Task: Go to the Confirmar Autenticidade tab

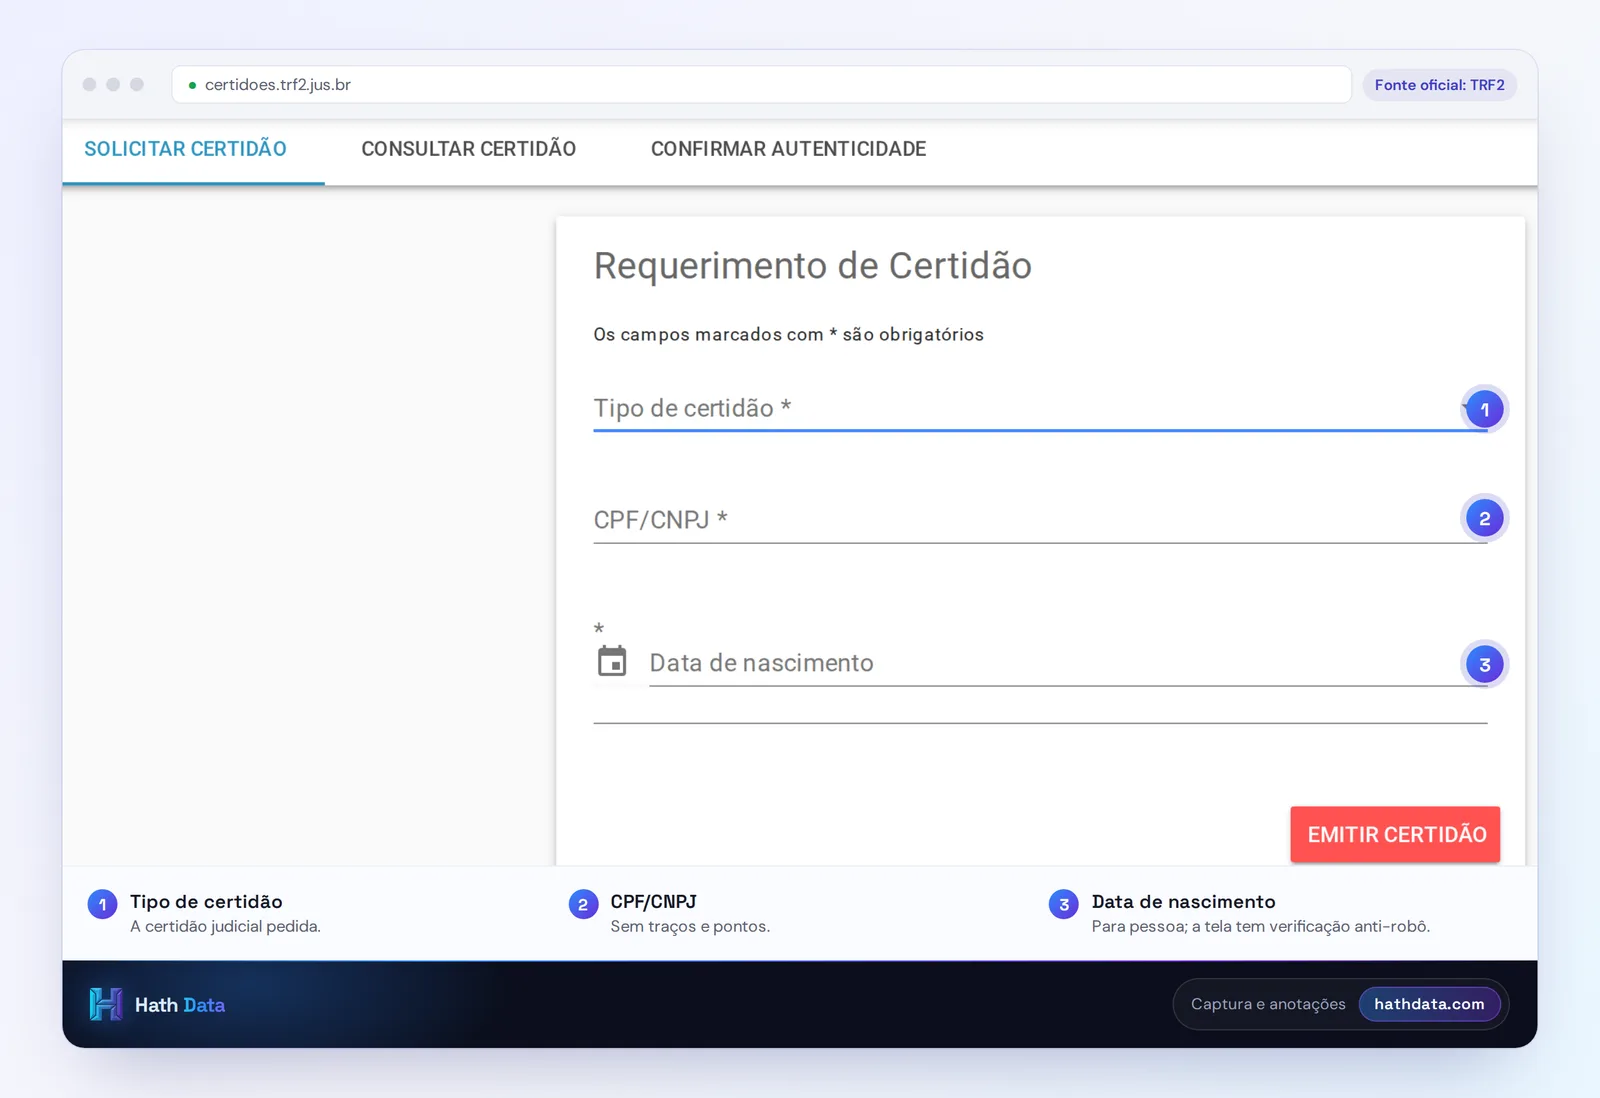Action: 788,150
